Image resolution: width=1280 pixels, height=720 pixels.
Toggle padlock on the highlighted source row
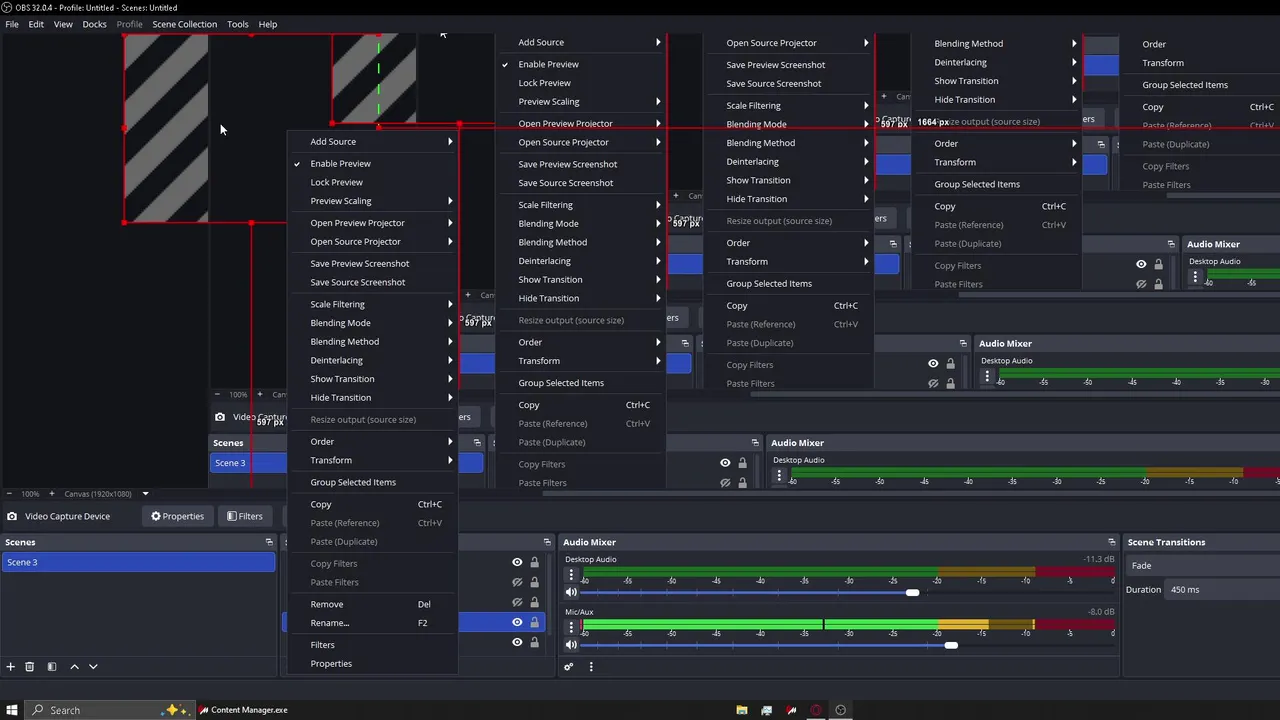pos(534,622)
